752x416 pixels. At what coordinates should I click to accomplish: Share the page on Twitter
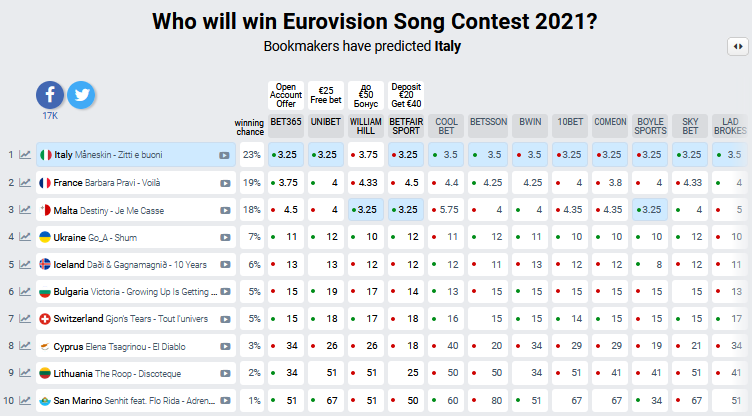pyautogui.click(x=80, y=95)
